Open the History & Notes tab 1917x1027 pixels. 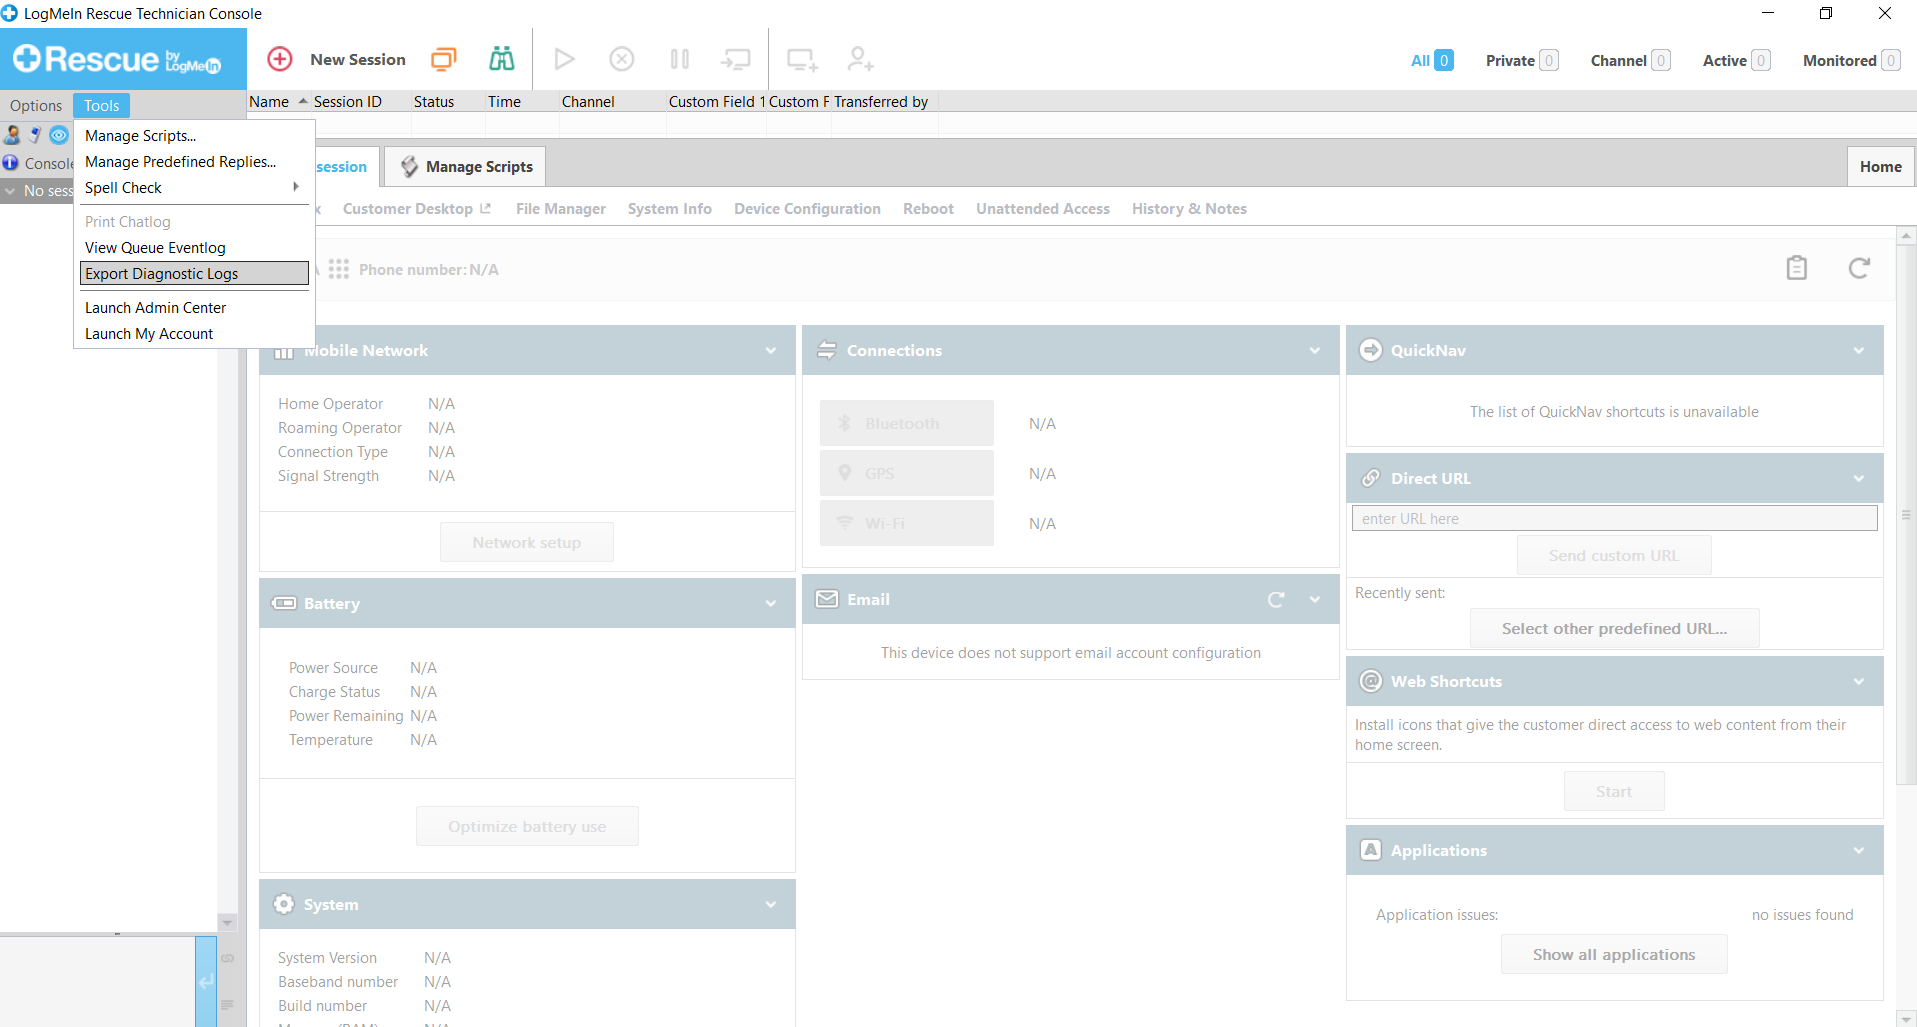tap(1189, 208)
